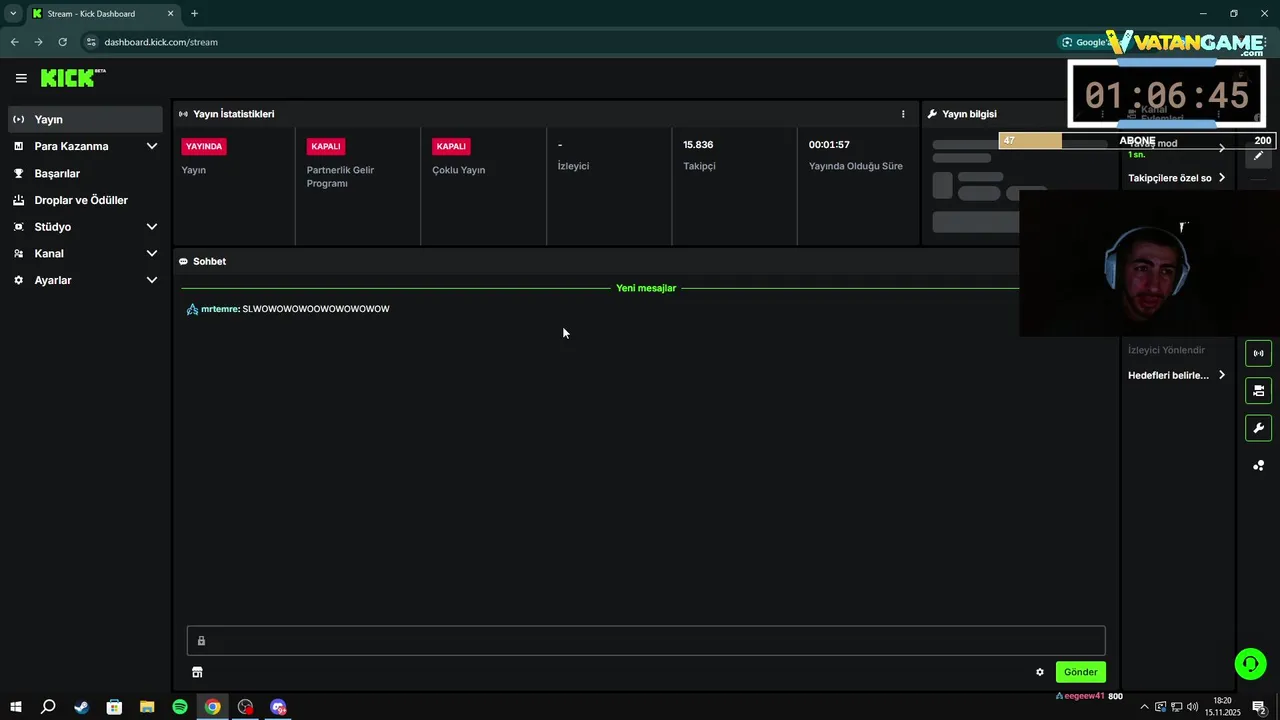
Task: Click the Yayın bilgisi wrench icon
Action: point(932,114)
